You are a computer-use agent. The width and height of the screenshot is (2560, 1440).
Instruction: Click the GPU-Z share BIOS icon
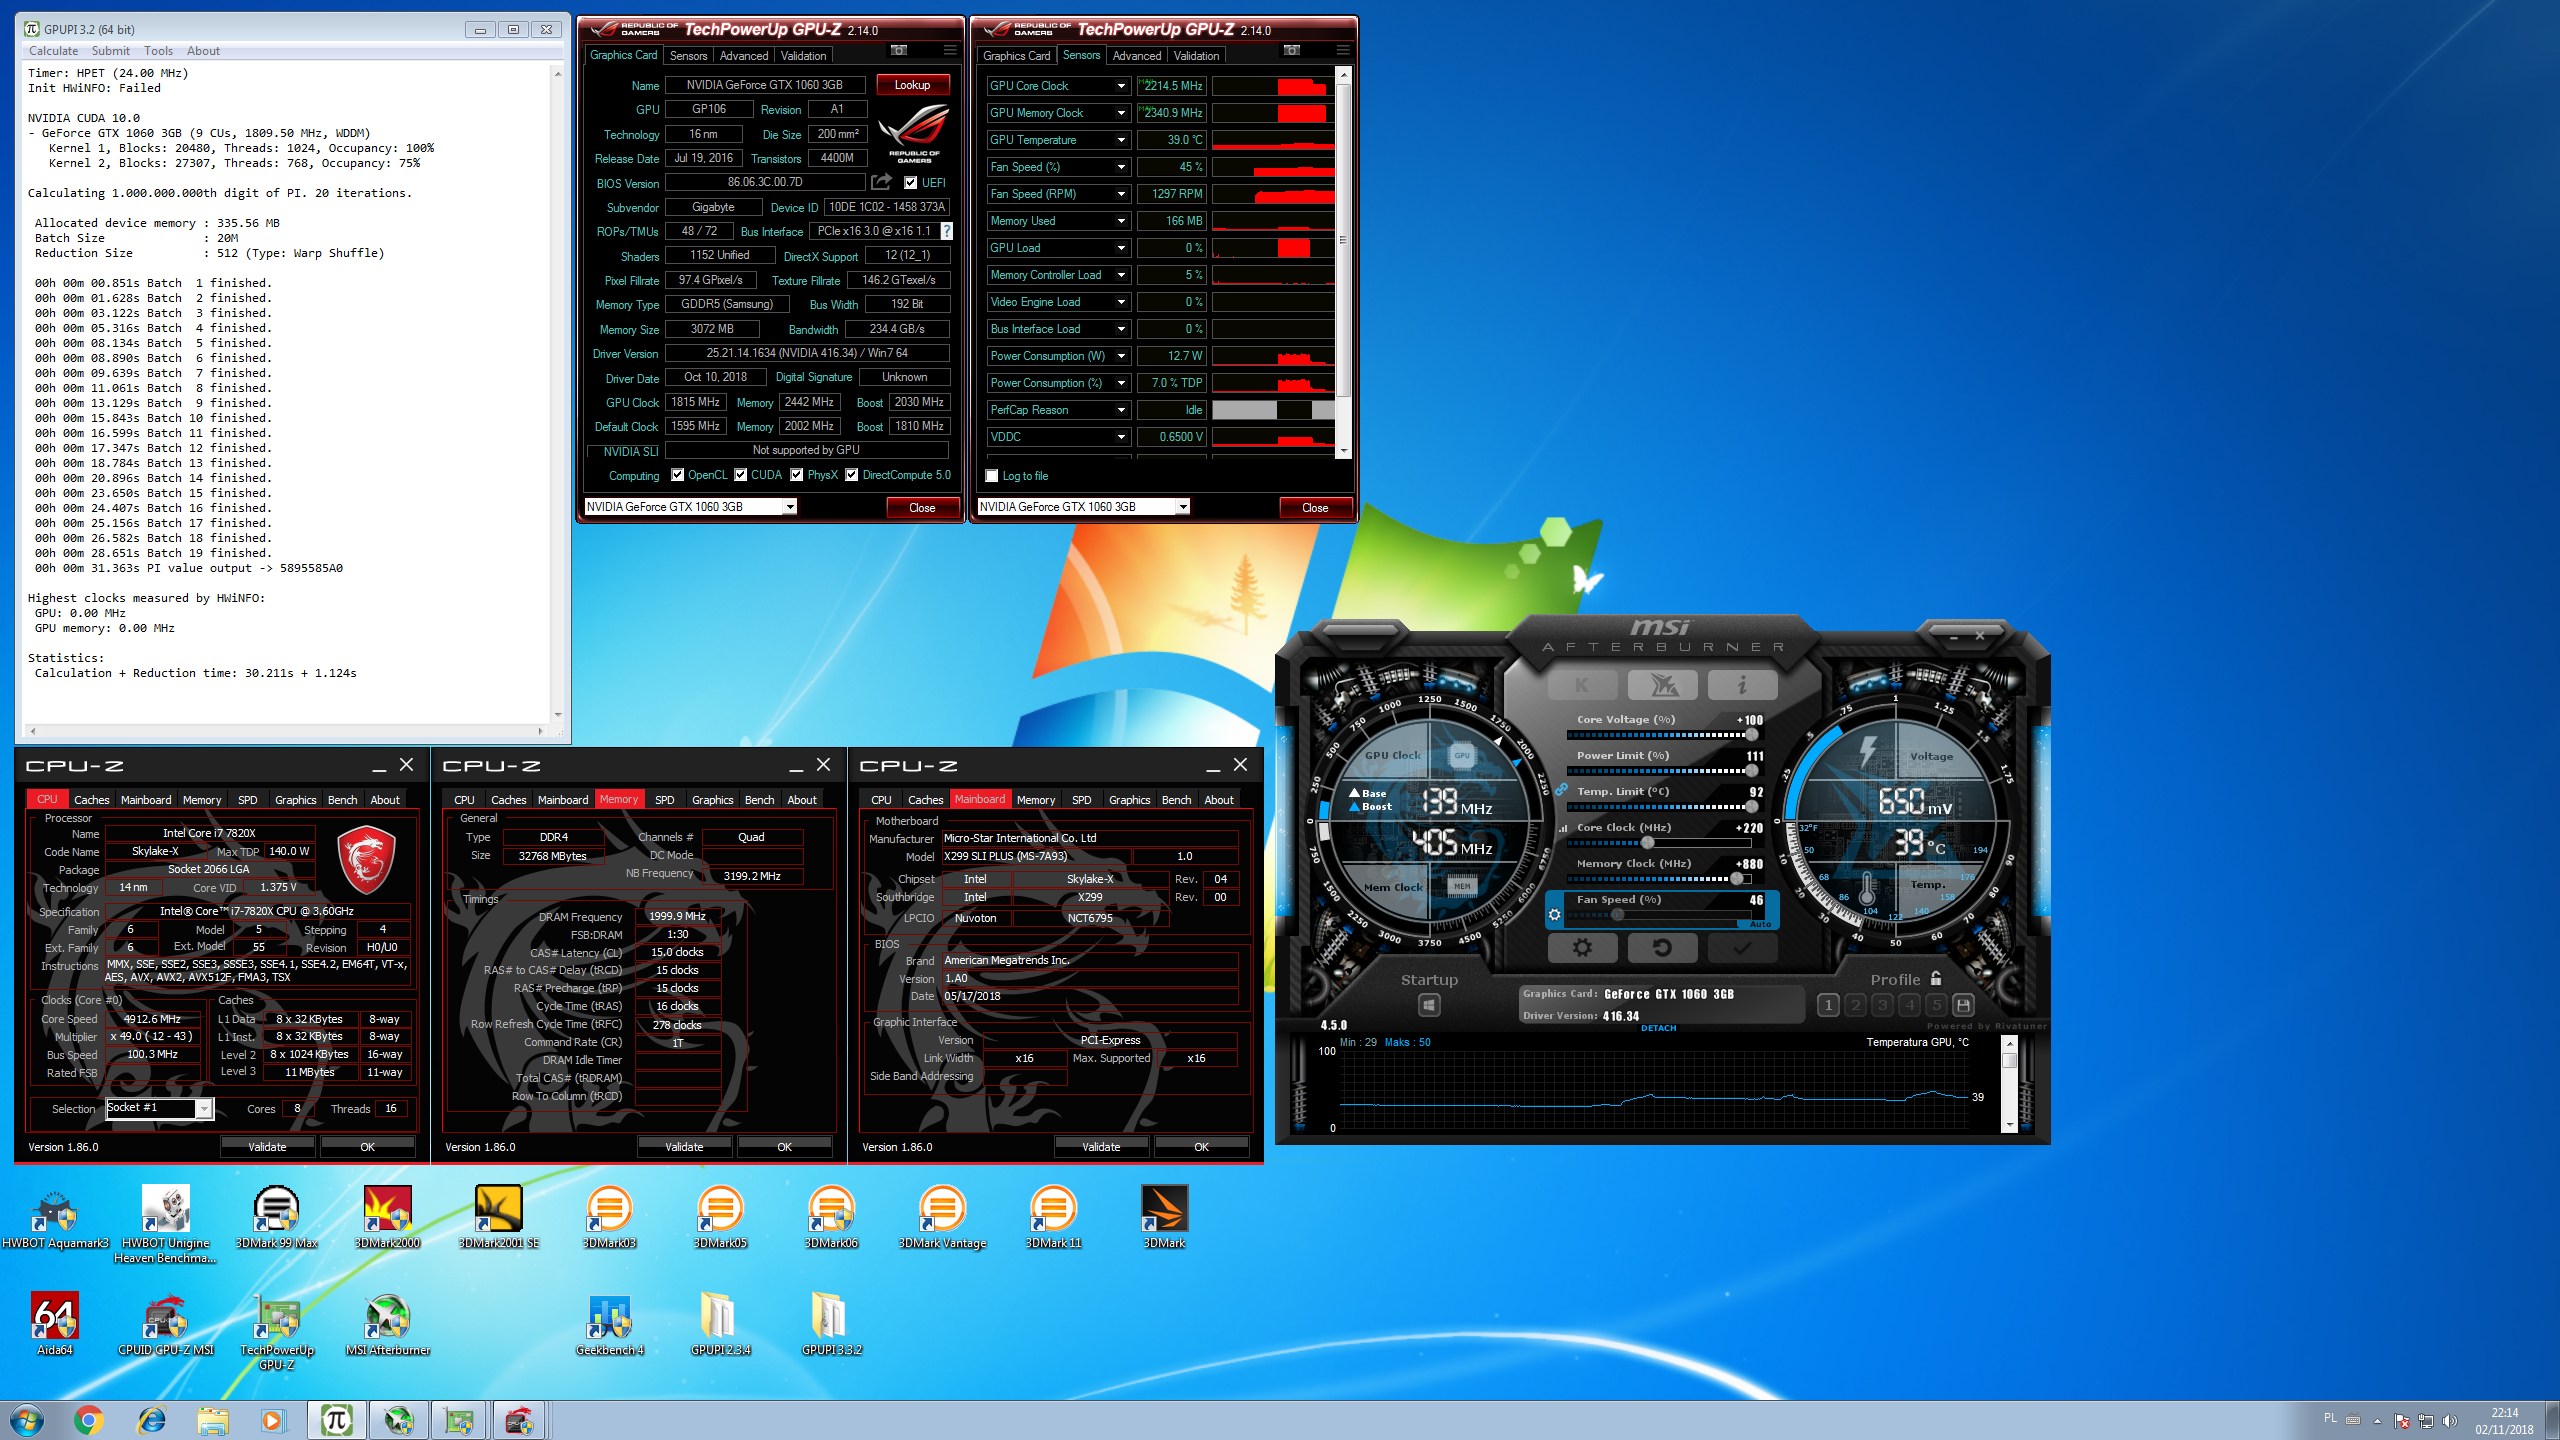point(881,182)
